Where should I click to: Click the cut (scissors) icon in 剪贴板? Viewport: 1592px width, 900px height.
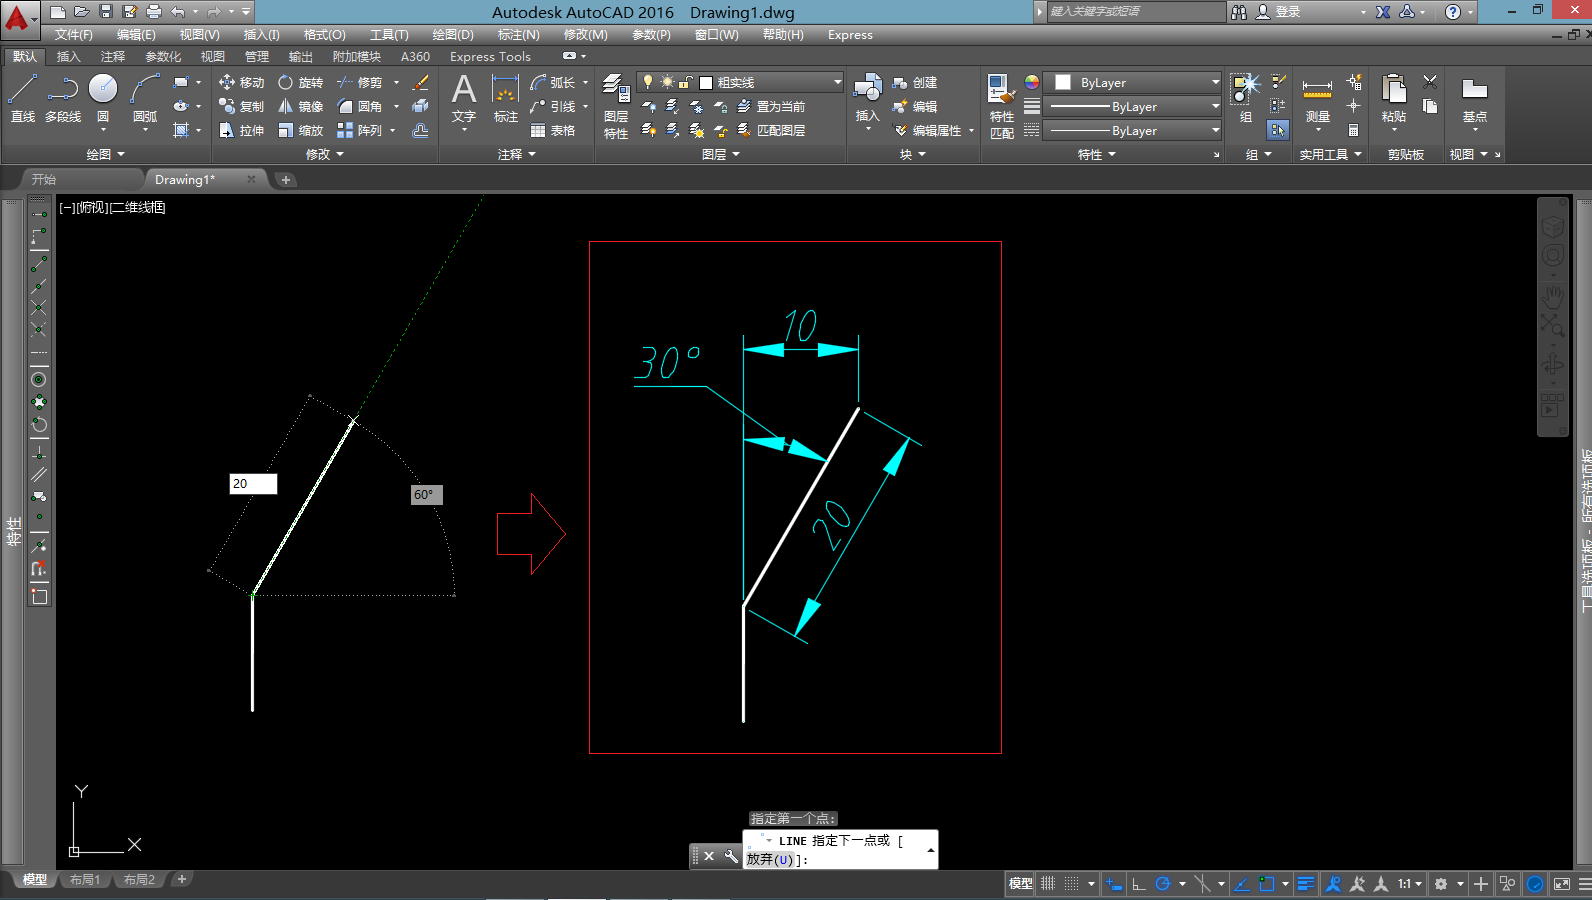pyautogui.click(x=1430, y=82)
